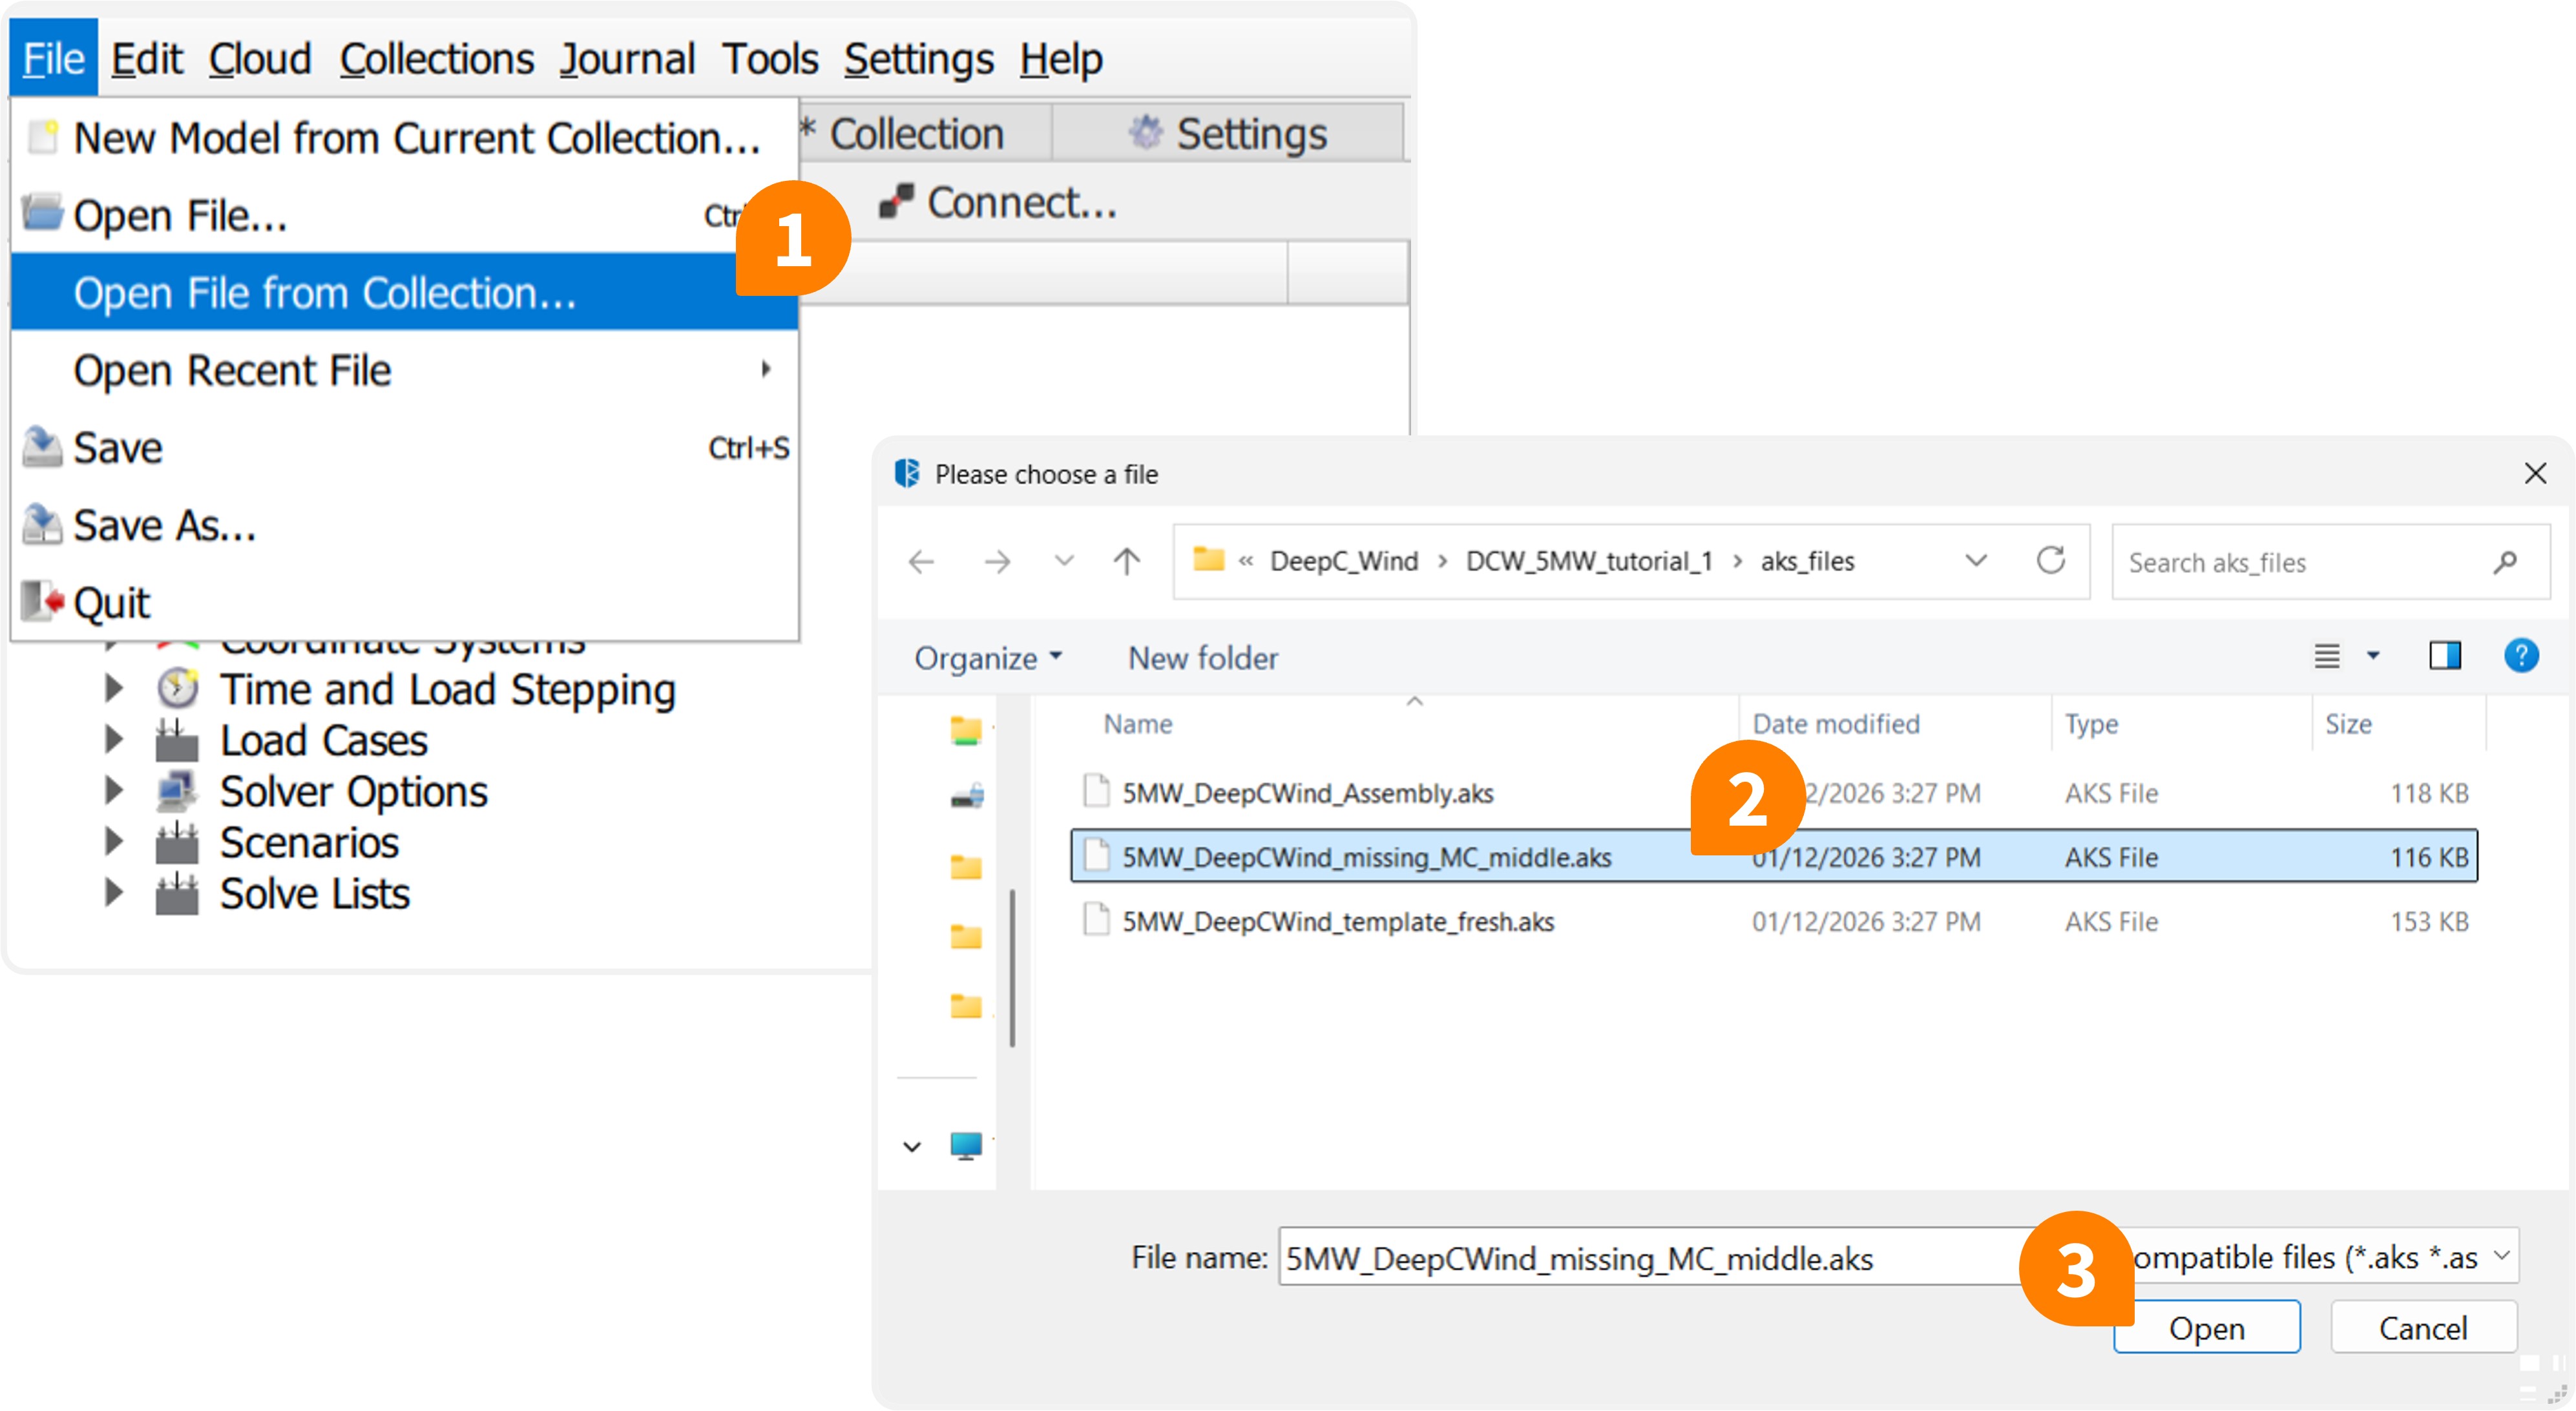The width and height of the screenshot is (2576, 1411).
Task: Open the view options dropdown arrow
Action: coord(2373,656)
